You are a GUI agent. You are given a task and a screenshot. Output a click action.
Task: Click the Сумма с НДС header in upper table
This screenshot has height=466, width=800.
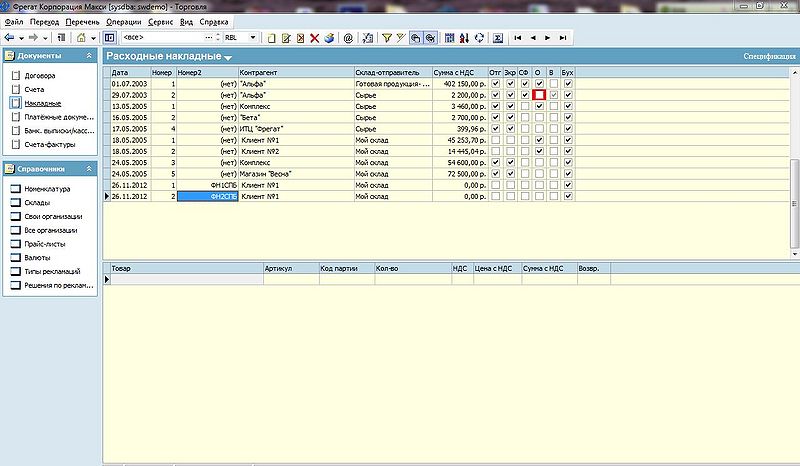(460, 72)
